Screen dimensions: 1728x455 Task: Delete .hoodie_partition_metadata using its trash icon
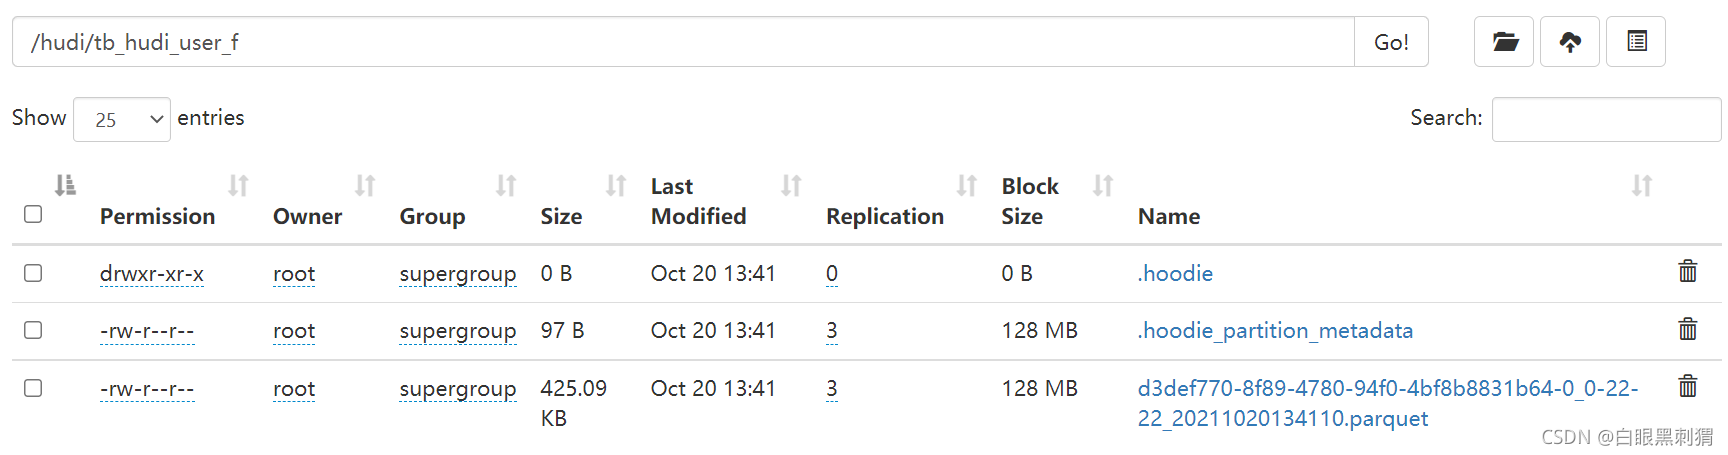click(x=1688, y=329)
